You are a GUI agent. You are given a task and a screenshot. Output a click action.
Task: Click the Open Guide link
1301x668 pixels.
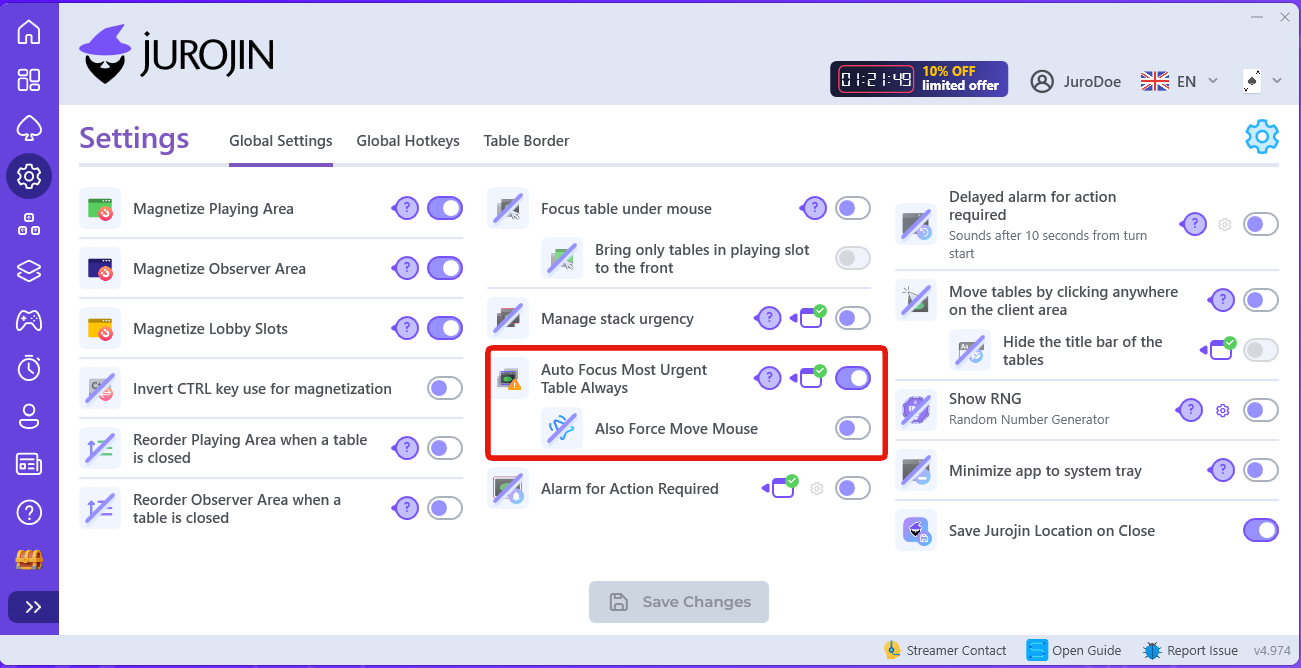point(1074,650)
